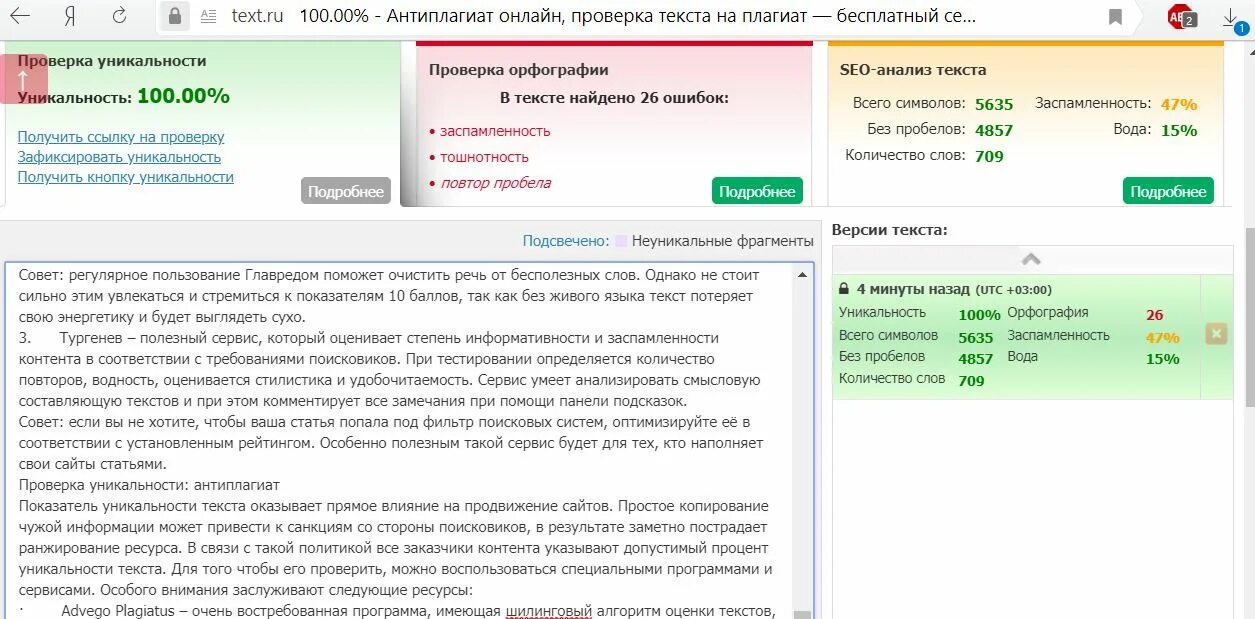Click grey 'Подробнее' button in uniqueness panel
1255x619 pixels.
pyautogui.click(x=346, y=192)
